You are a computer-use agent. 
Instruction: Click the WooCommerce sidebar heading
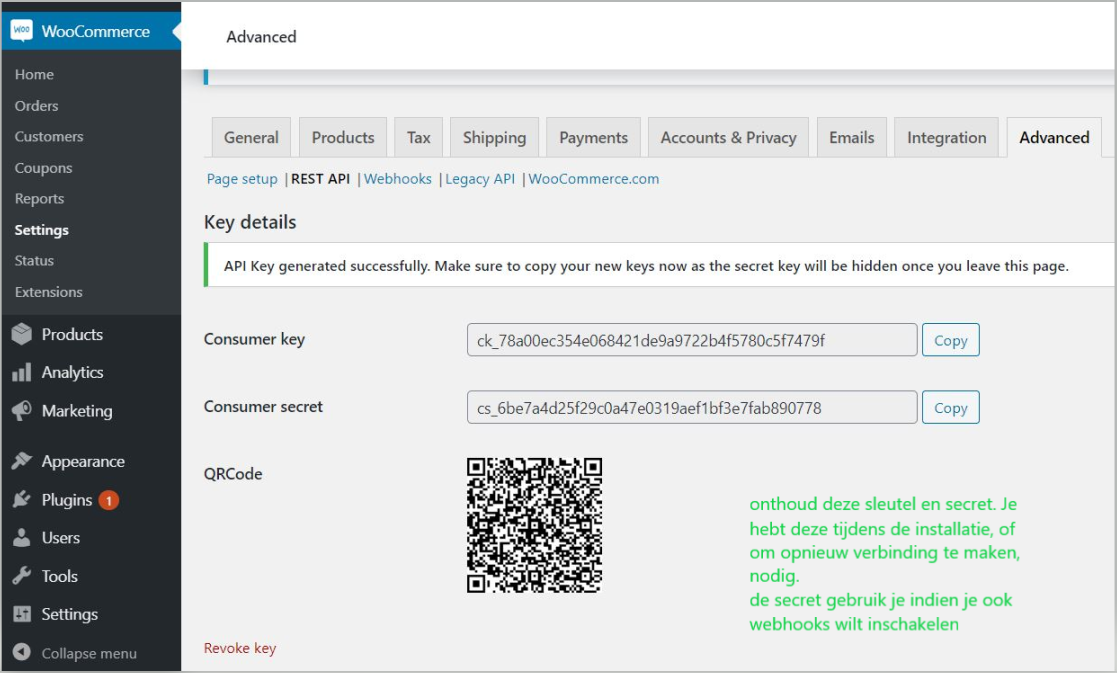(x=95, y=31)
